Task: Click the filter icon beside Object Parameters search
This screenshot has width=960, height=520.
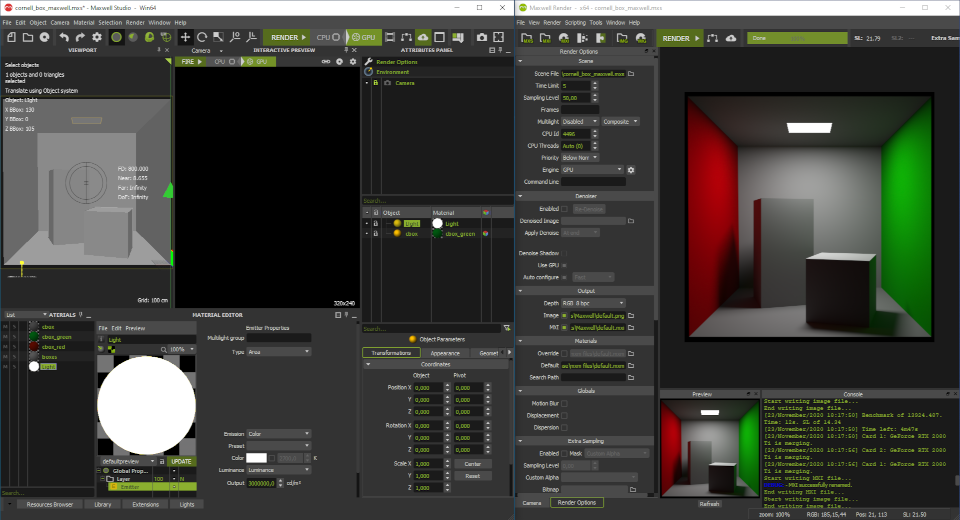Action: pos(507,328)
